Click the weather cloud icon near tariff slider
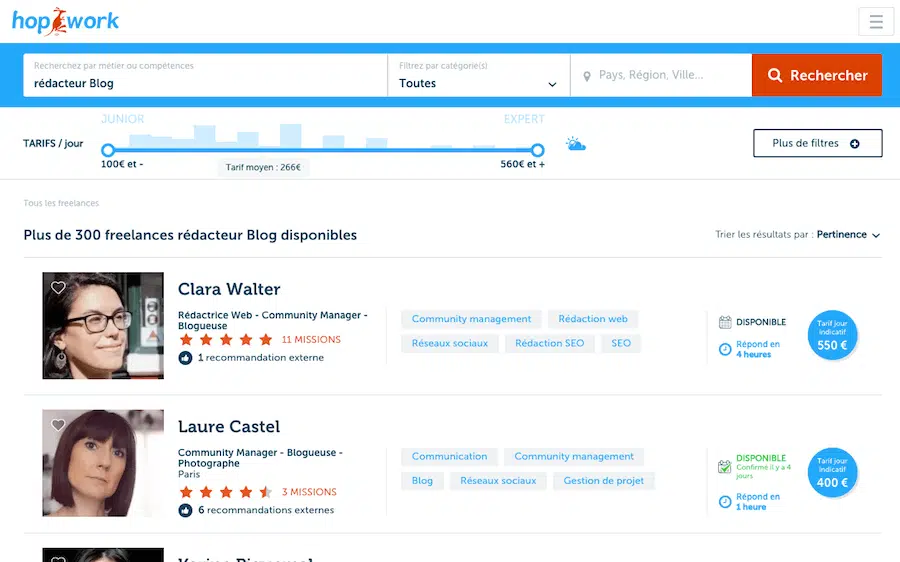 [x=575, y=144]
